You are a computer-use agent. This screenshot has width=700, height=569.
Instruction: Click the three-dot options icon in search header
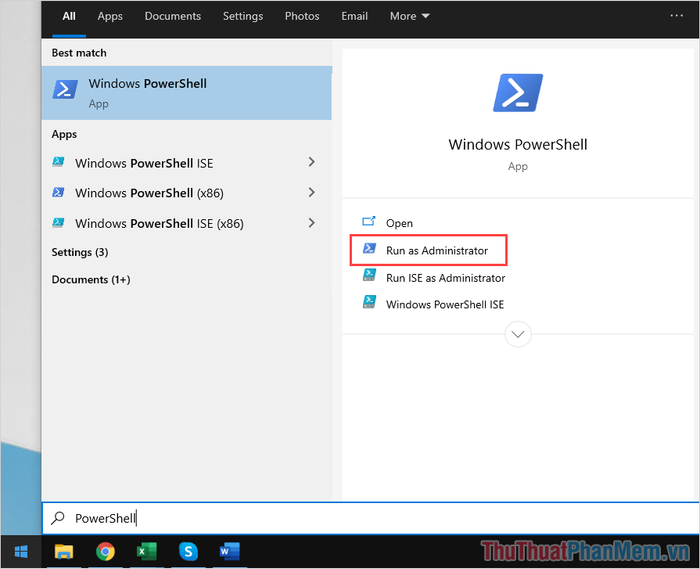pos(677,16)
